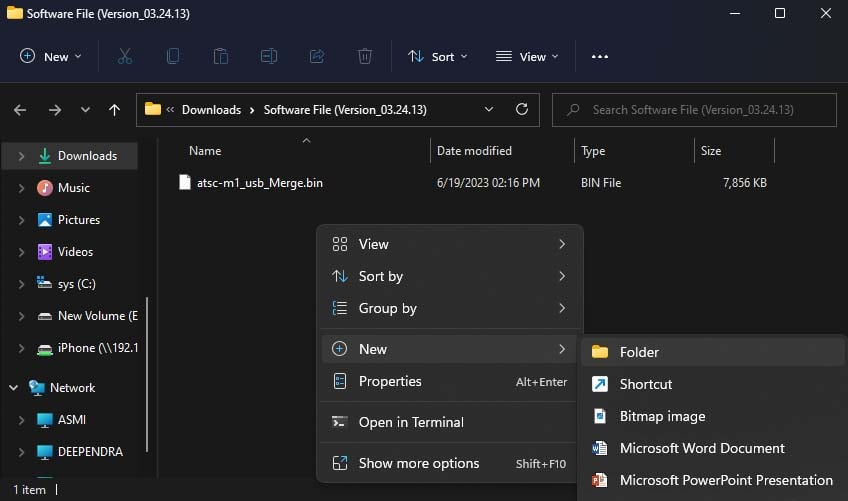Click the Paste clipboard icon
Viewport: 848px width, 501px height.
click(x=221, y=57)
